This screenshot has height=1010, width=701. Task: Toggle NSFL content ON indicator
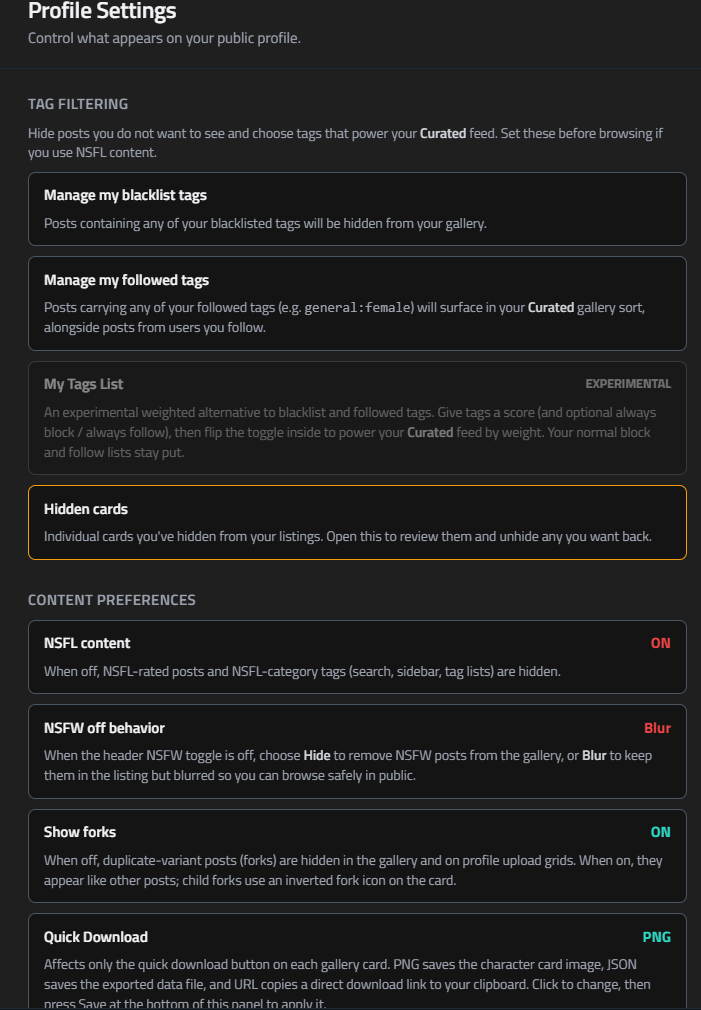click(660, 643)
